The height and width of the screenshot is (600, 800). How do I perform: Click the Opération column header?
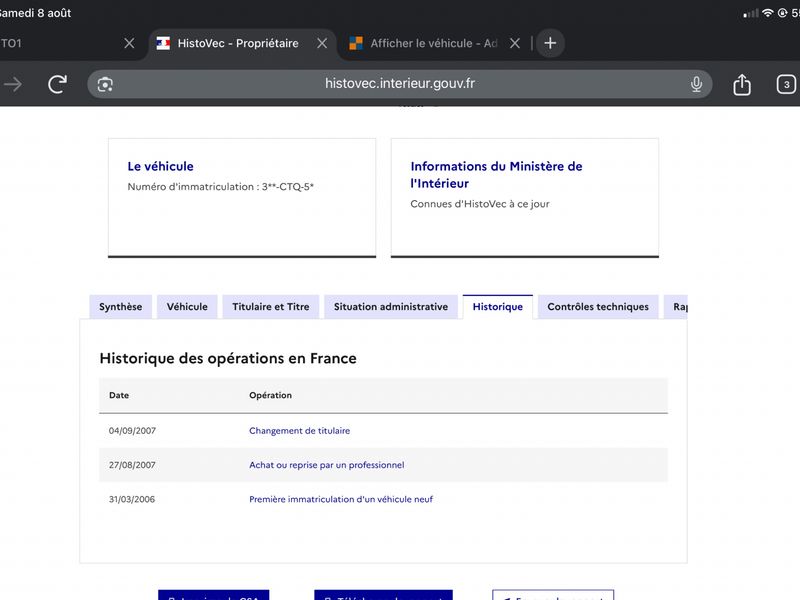(270, 395)
